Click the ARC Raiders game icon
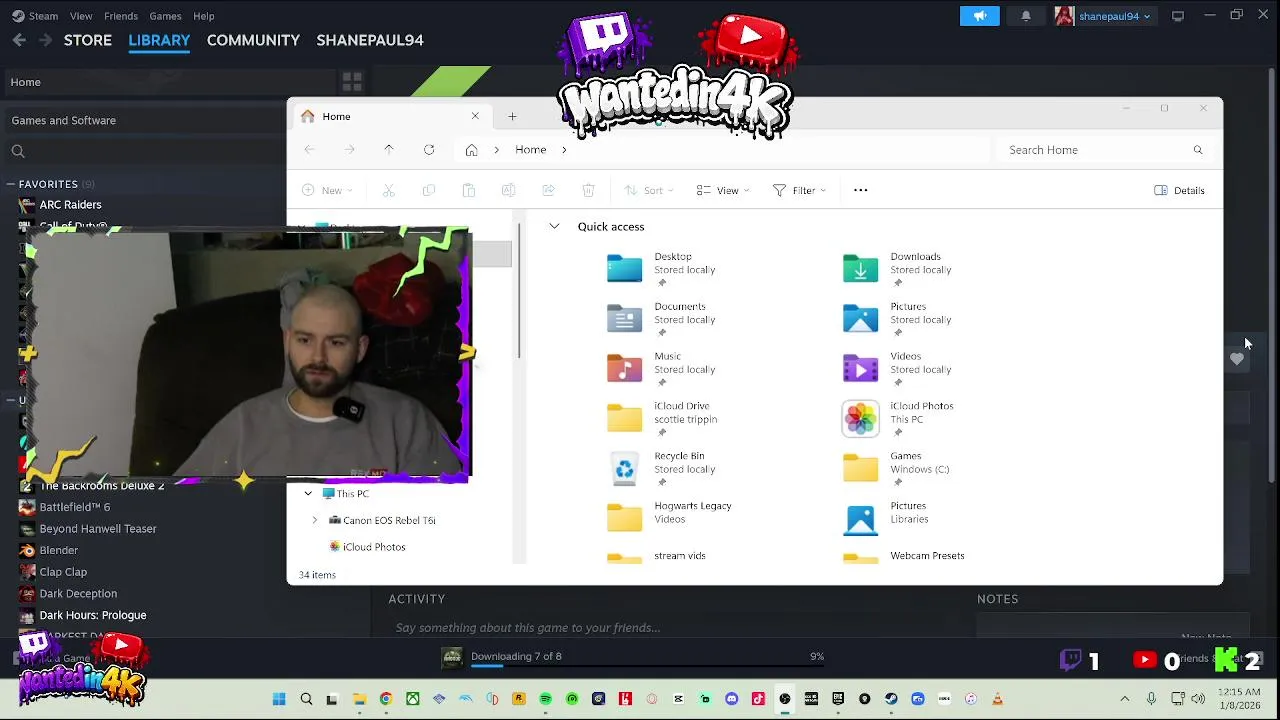This screenshot has width=1280, height=720. point(27,205)
